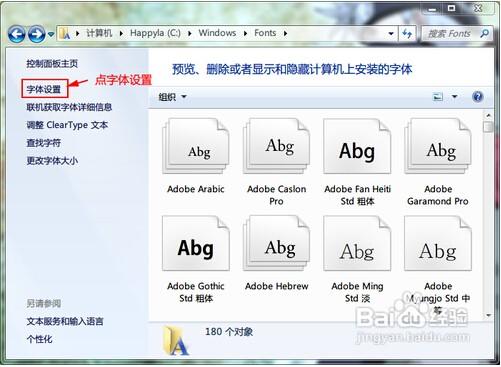Expand the view options dropdown arrow
The width and height of the screenshot is (501, 367).
click(454, 97)
